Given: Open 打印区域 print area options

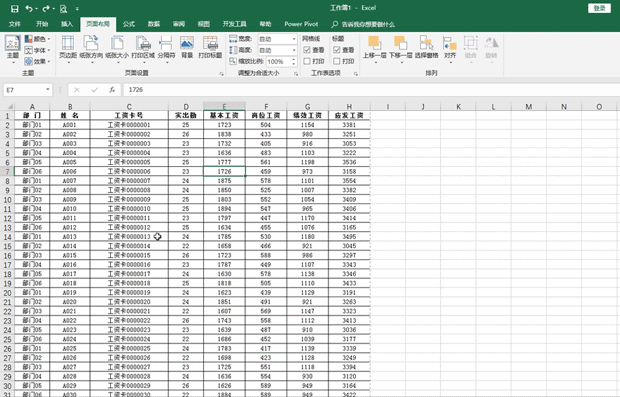Looking at the screenshot, I should [143, 49].
